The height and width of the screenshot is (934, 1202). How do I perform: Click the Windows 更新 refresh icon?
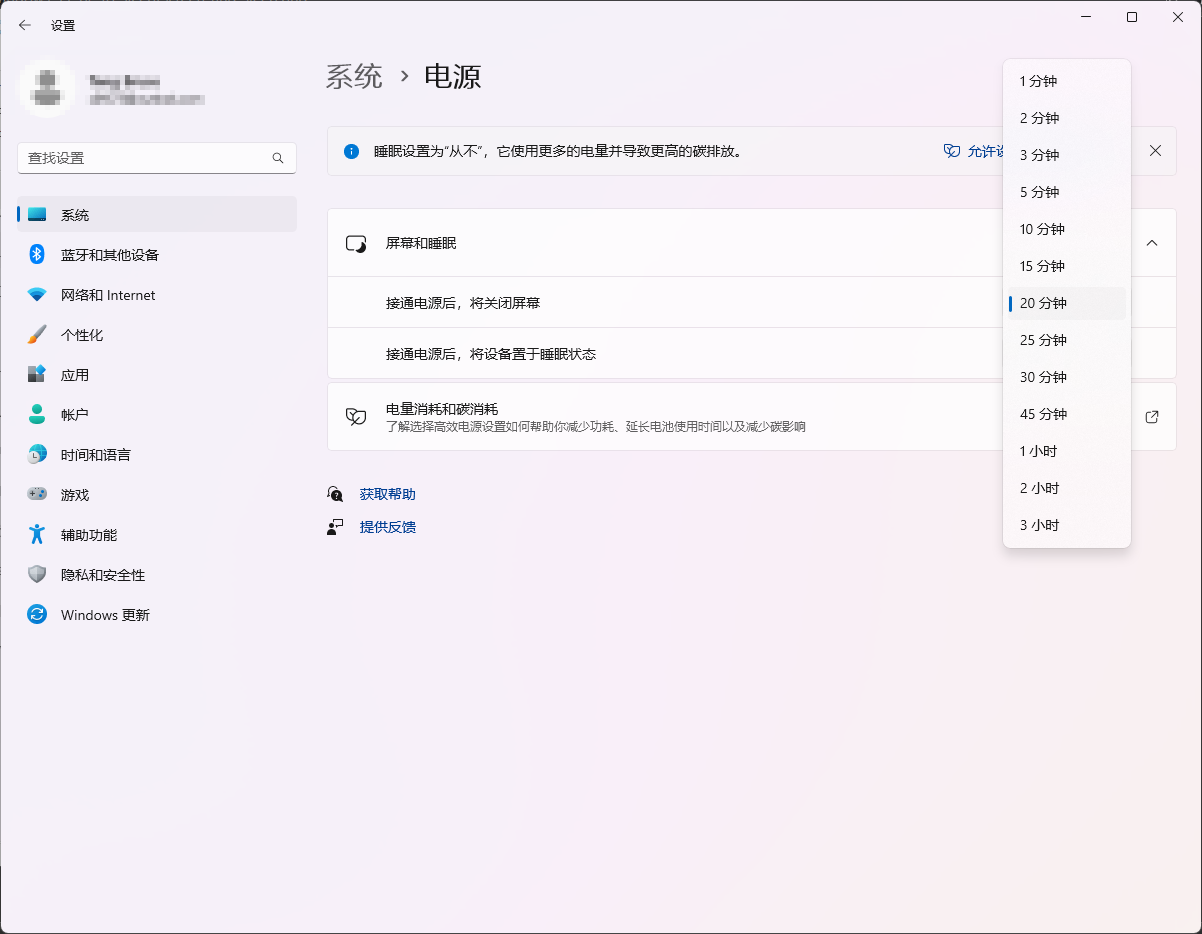(x=37, y=615)
